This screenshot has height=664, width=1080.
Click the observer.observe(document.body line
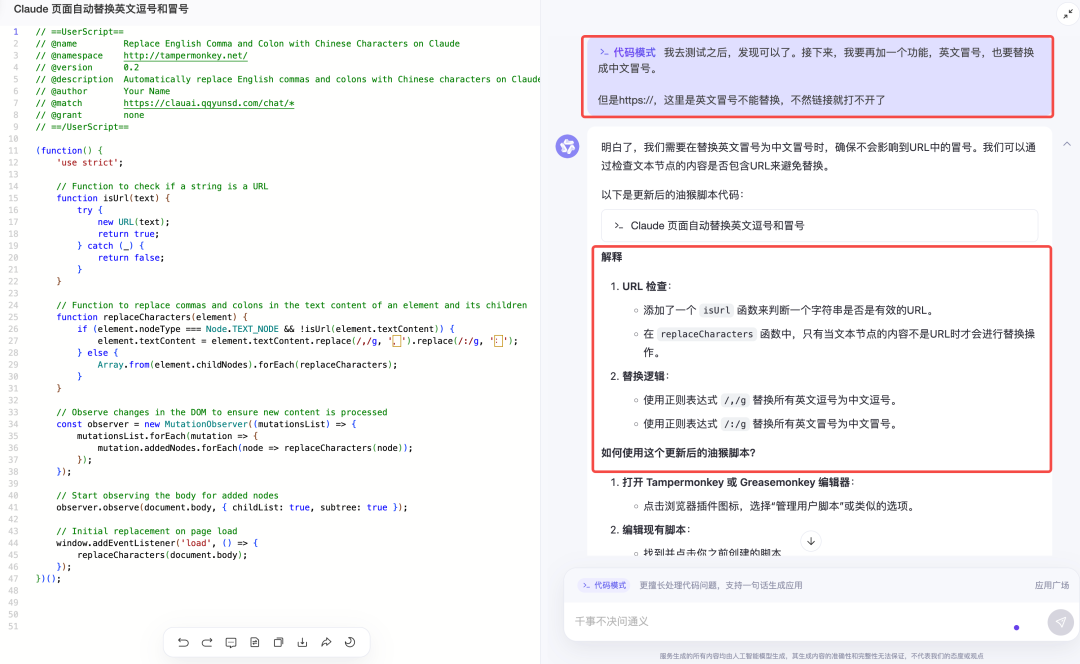(231, 508)
